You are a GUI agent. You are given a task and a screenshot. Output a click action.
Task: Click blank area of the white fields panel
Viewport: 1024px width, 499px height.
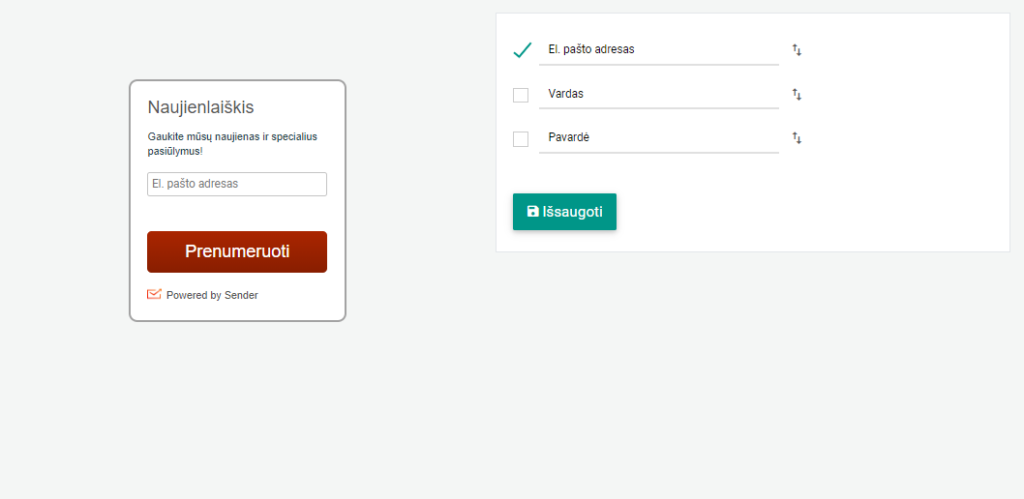pyautogui.click(x=901, y=163)
